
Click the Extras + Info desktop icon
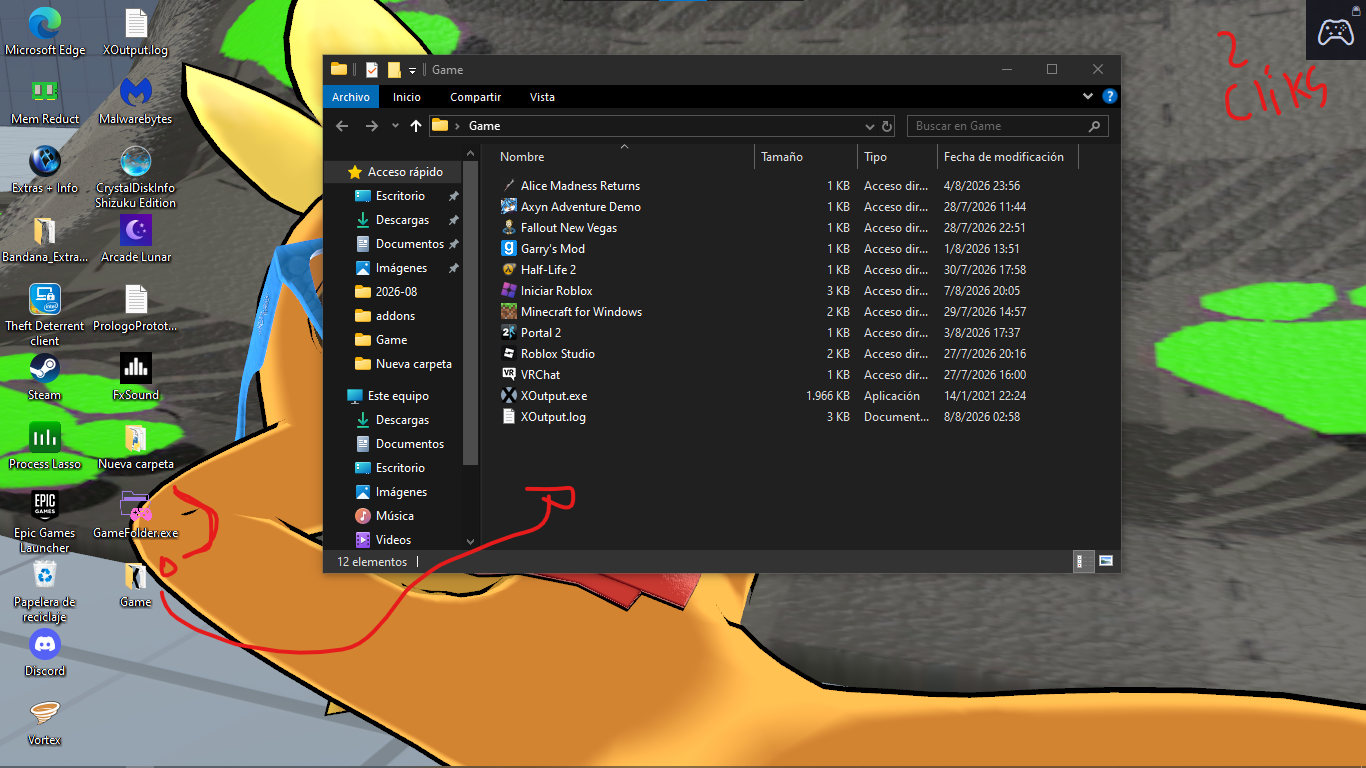pos(45,170)
